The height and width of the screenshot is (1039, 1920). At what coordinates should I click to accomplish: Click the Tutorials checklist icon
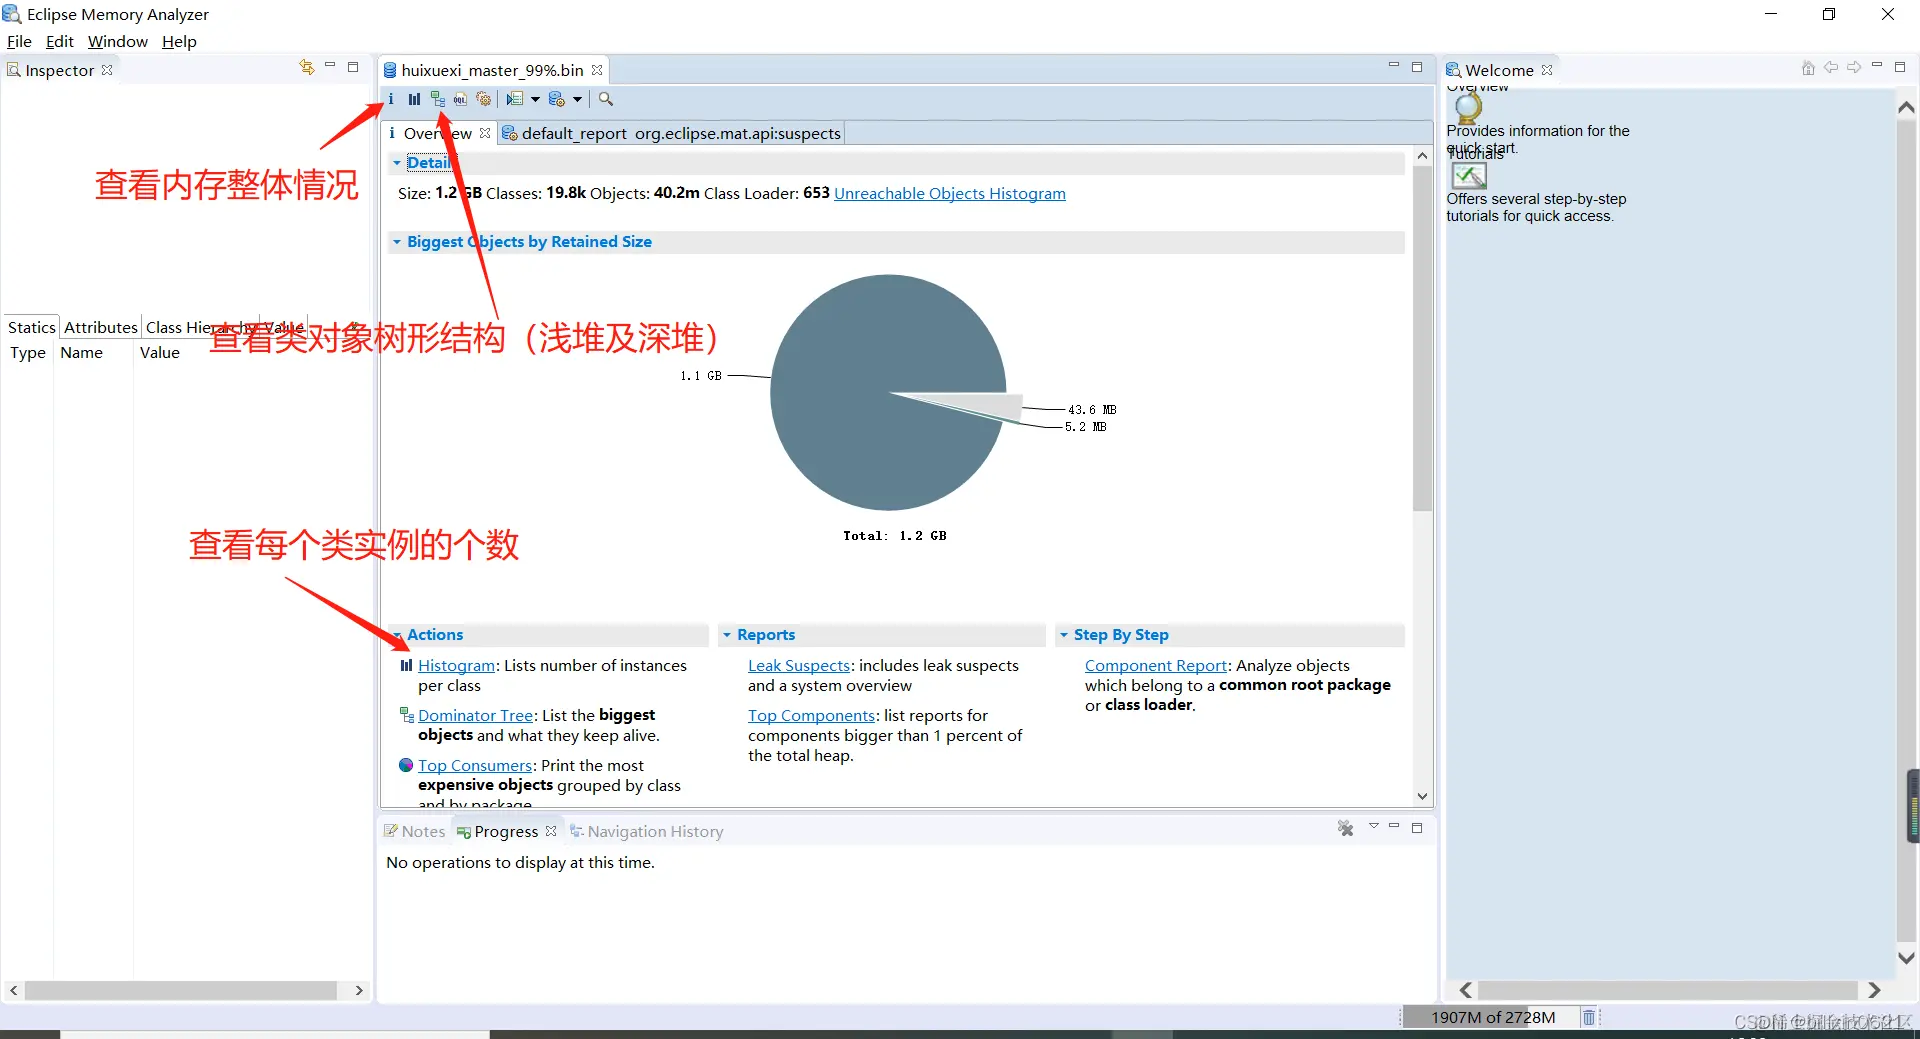point(1469,175)
